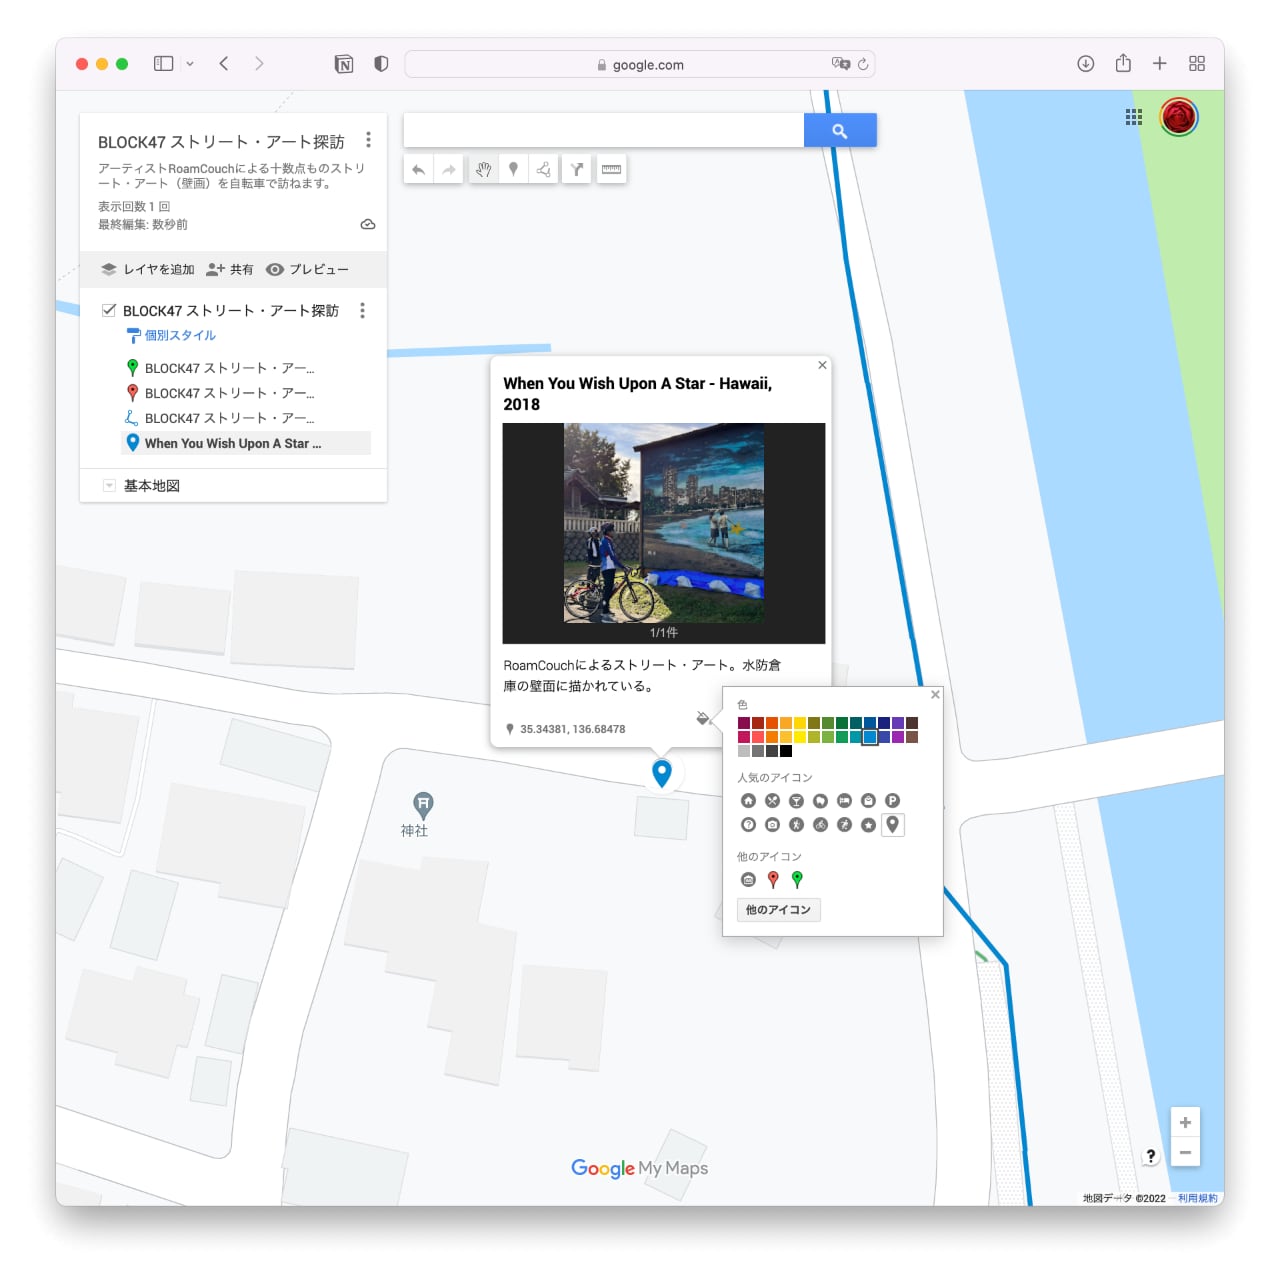Open プレビュー map preview
The image size is (1280, 1280).
[307, 269]
